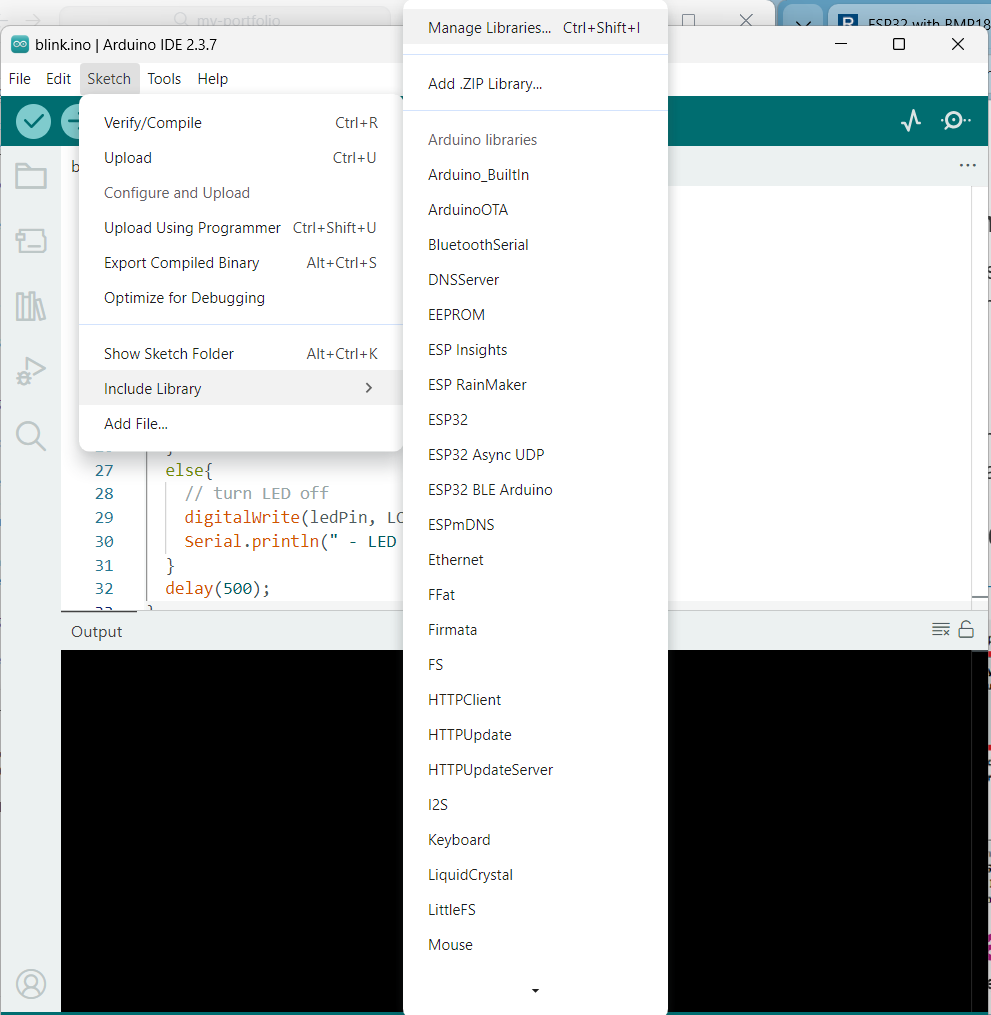Include the Firmata library

(x=535, y=630)
